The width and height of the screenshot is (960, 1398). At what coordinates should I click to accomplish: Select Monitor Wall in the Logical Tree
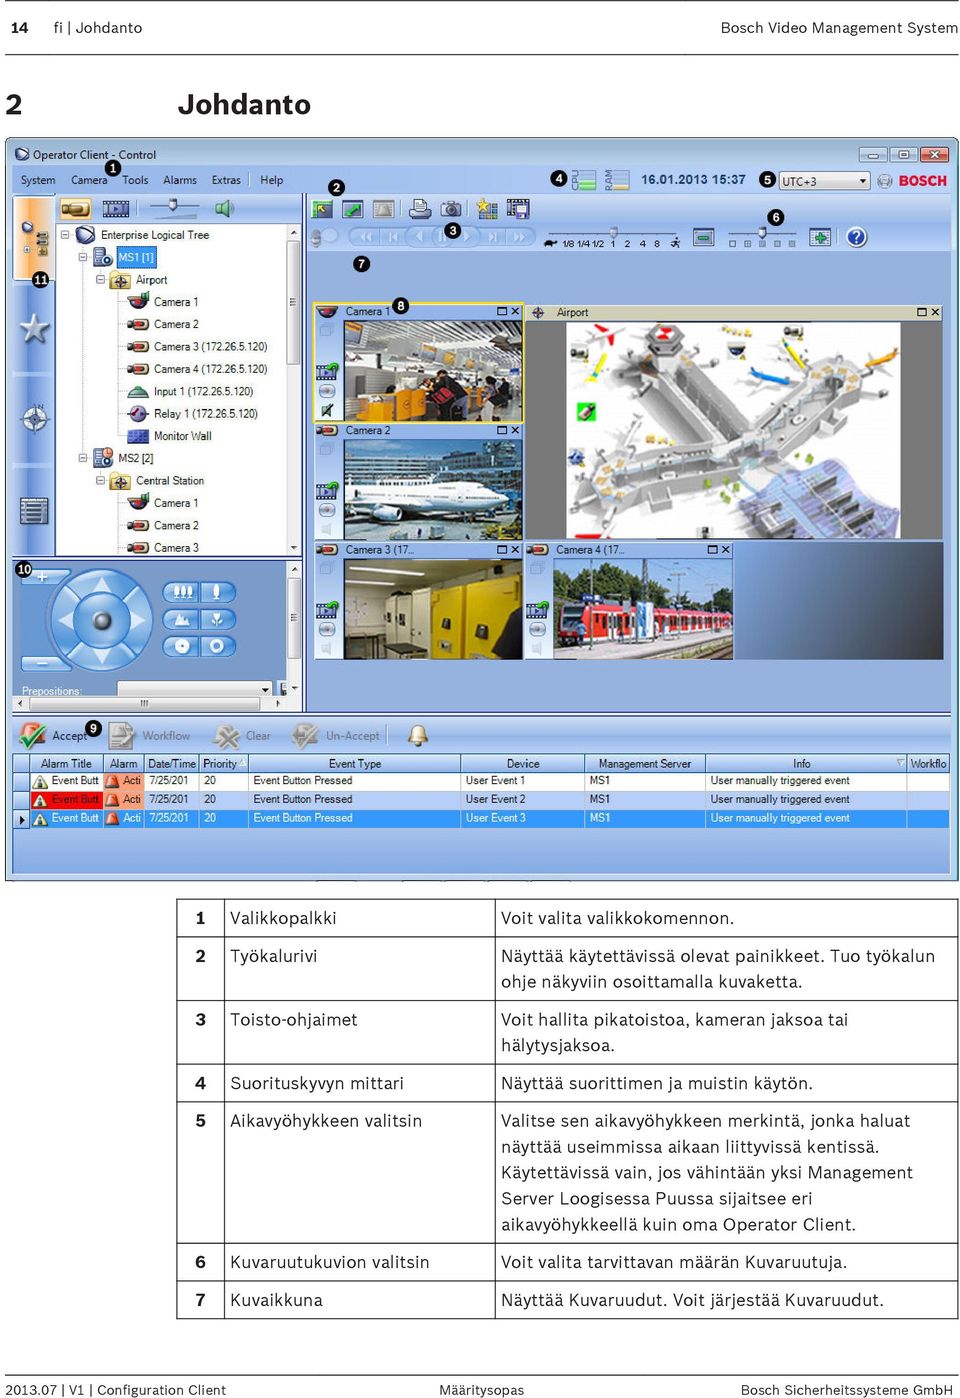point(182,436)
